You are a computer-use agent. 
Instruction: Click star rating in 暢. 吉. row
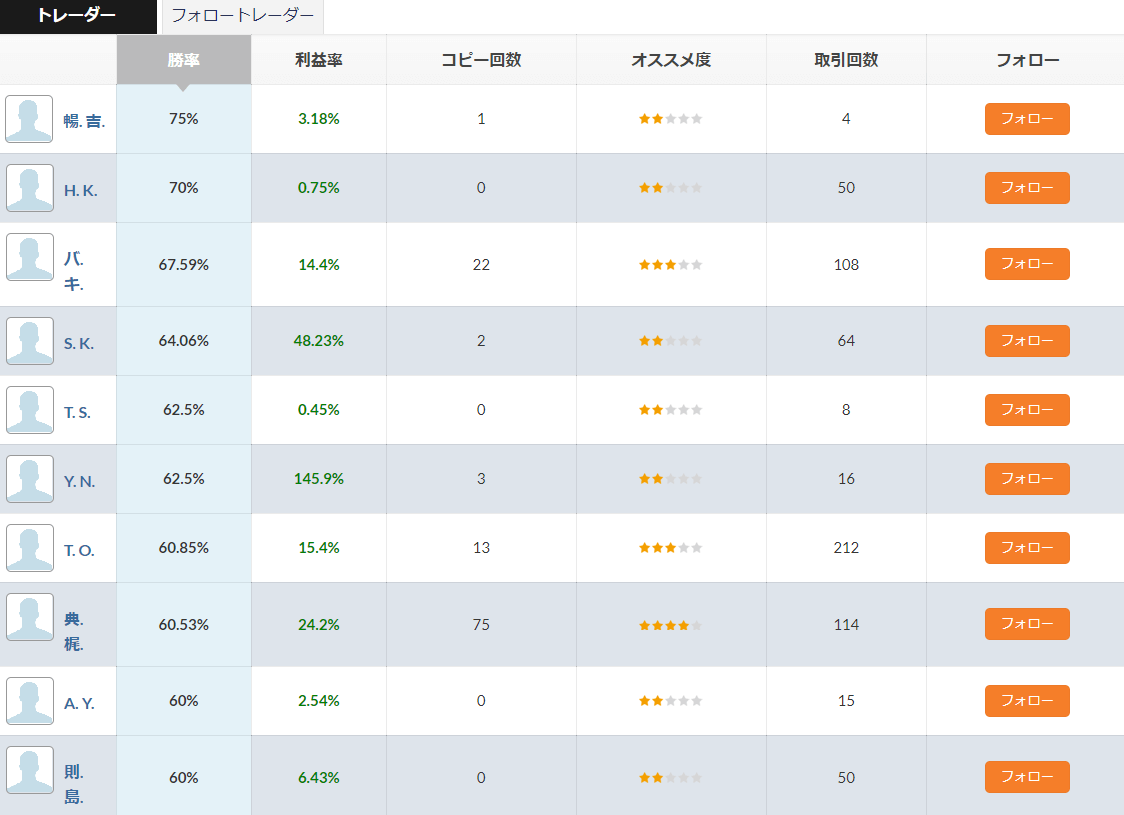coord(670,119)
